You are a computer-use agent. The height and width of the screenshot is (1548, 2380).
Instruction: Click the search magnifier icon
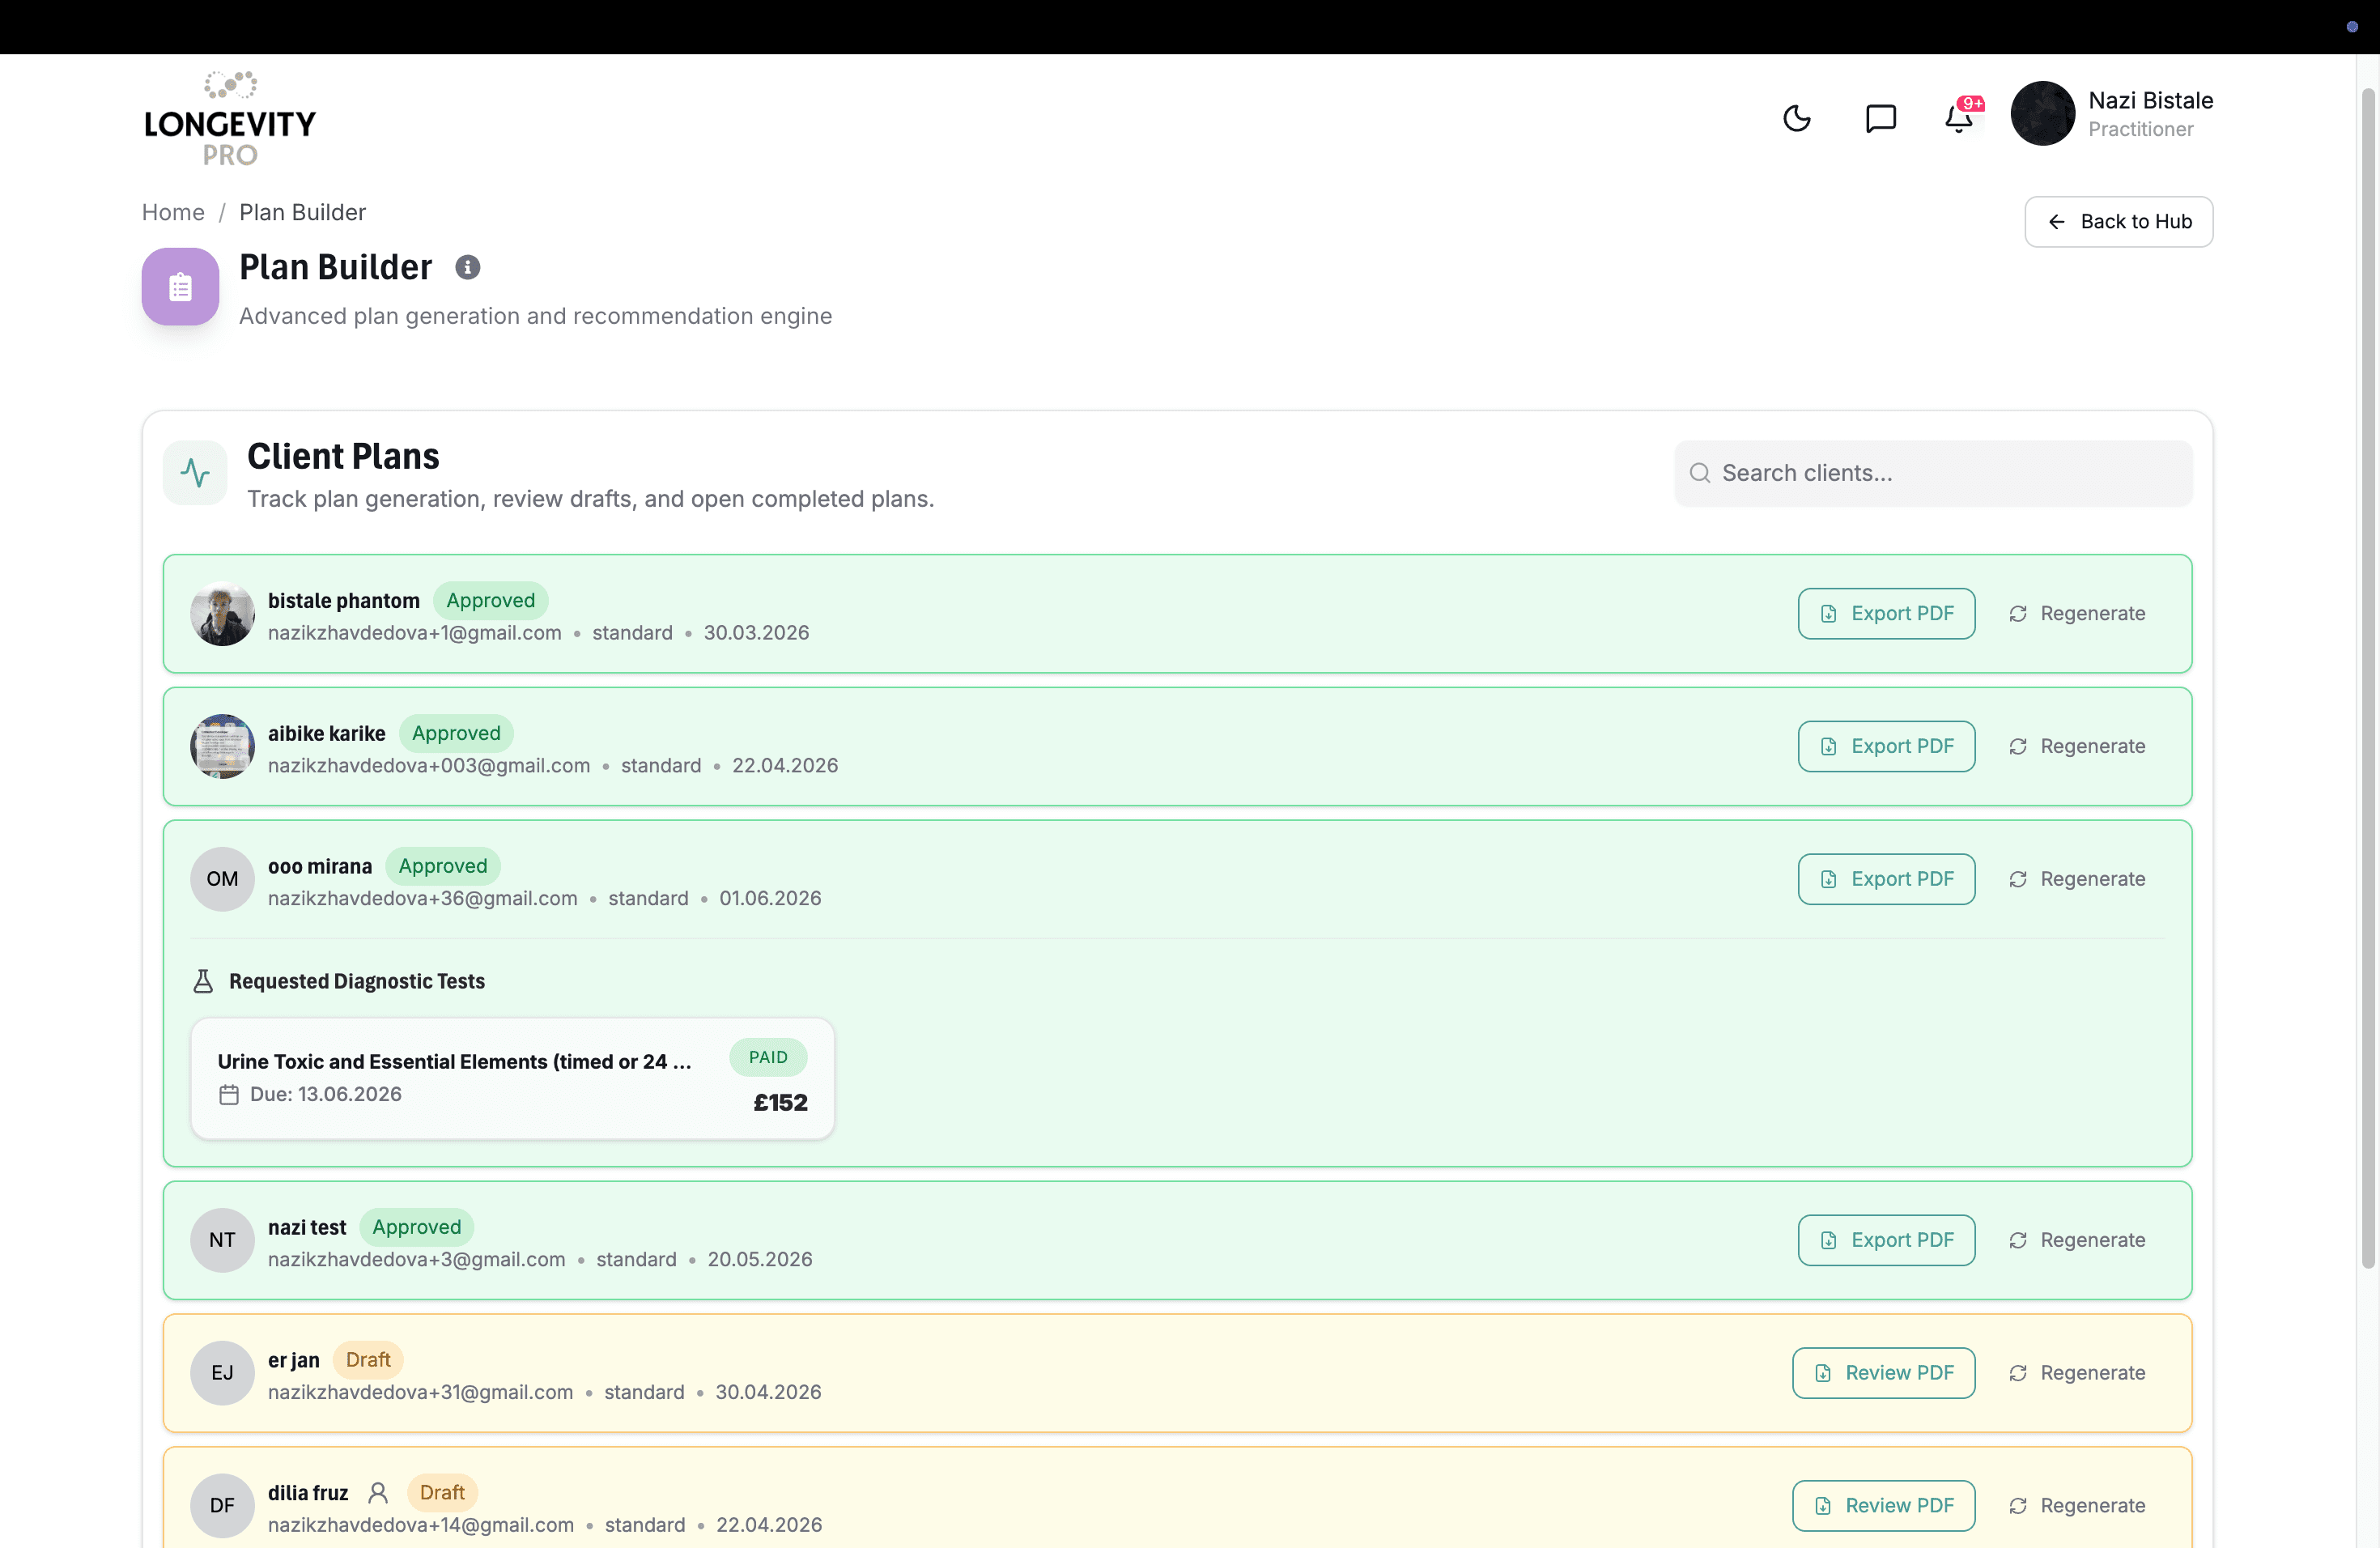coord(1700,473)
